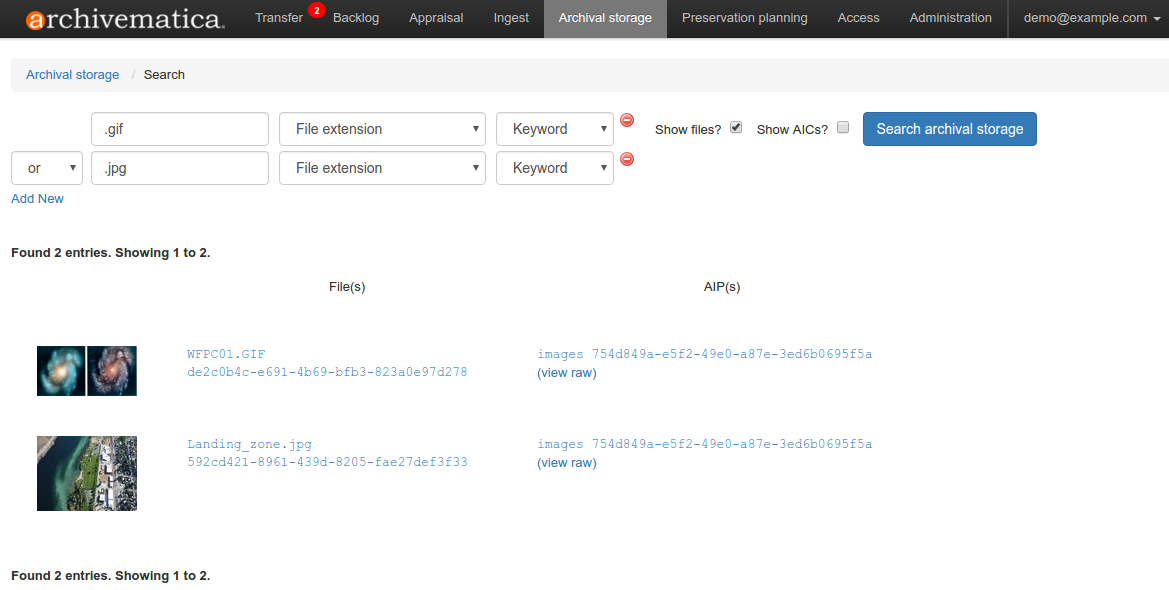Remove the .gif search criterion row
The width and height of the screenshot is (1169, 590).
pyautogui.click(x=627, y=120)
